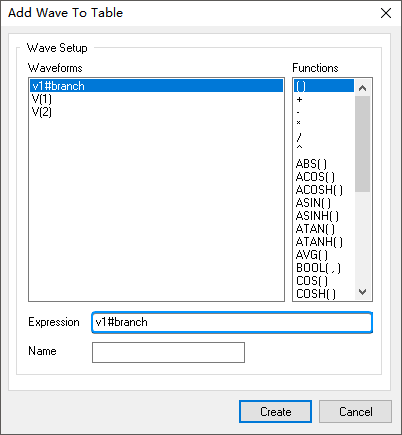Select the v1#branch waveform
The width and height of the screenshot is (402, 435).
coord(156,86)
